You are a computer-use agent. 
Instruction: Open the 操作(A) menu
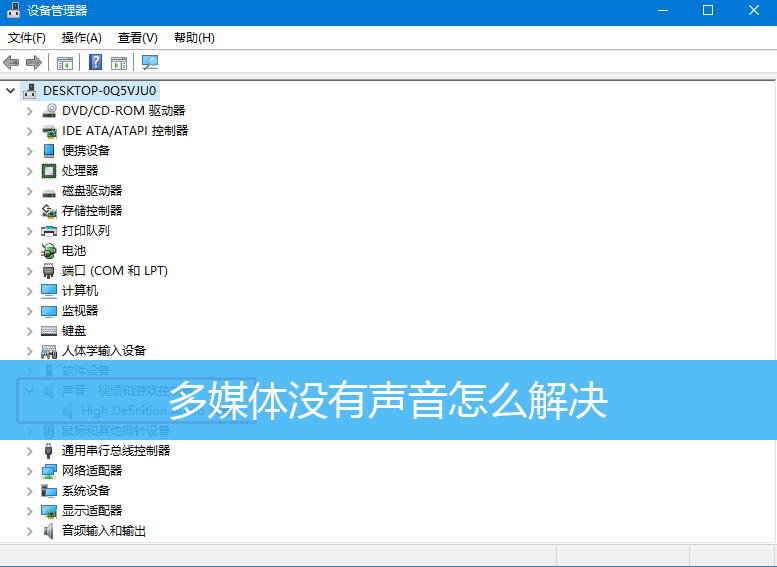coord(81,38)
